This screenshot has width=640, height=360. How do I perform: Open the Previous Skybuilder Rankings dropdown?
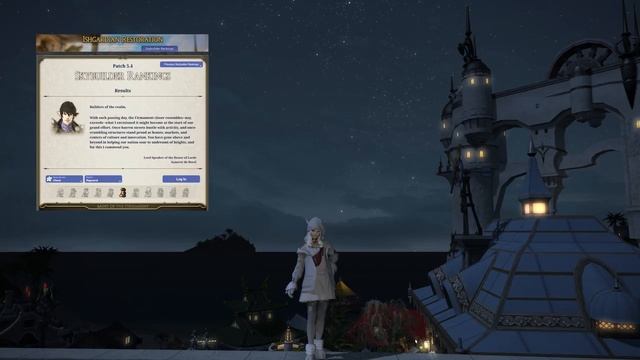pos(181,64)
